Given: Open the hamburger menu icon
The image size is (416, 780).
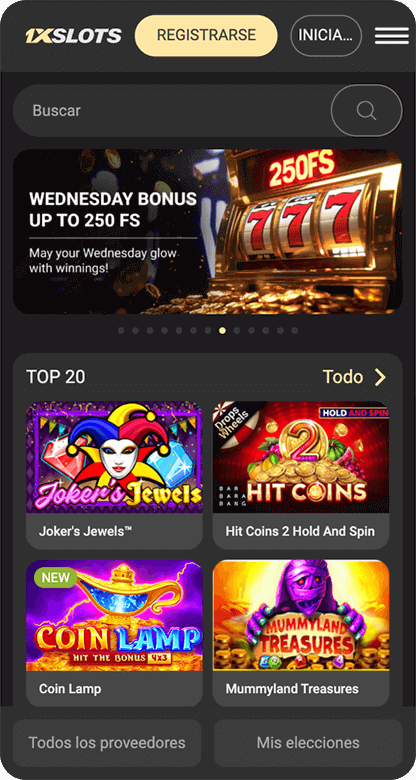Looking at the screenshot, I should point(392,35).
